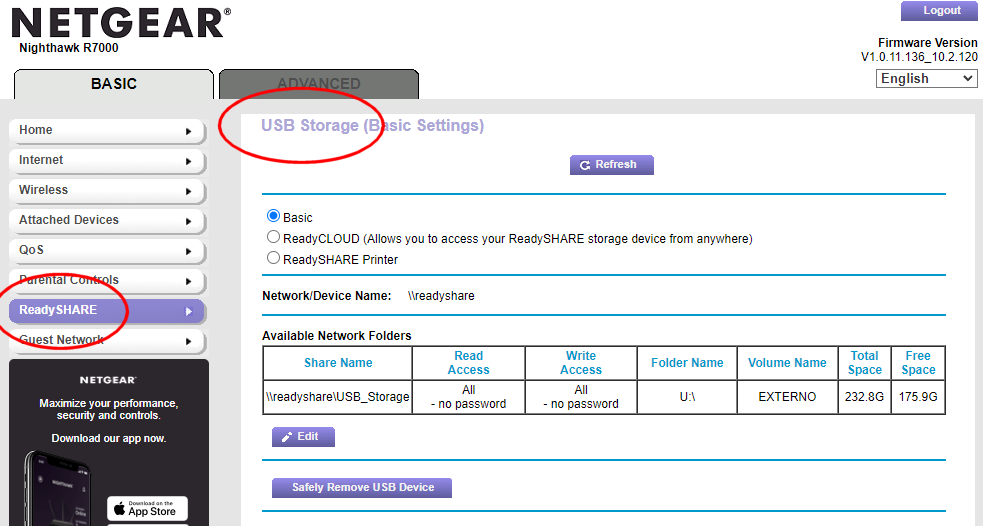Expand the QoS menu arrow
The height and width of the screenshot is (526, 983).
(189, 251)
